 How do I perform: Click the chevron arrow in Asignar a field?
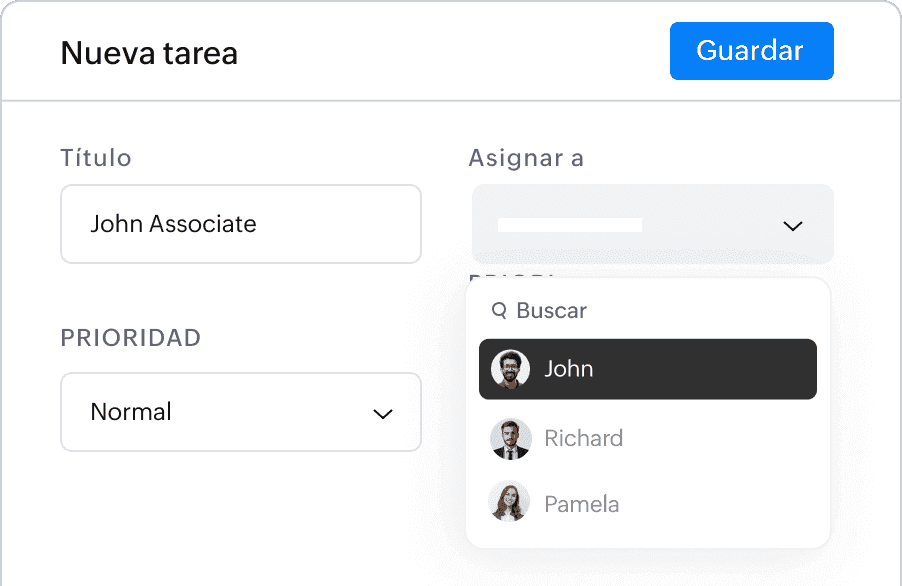tap(793, 226)
